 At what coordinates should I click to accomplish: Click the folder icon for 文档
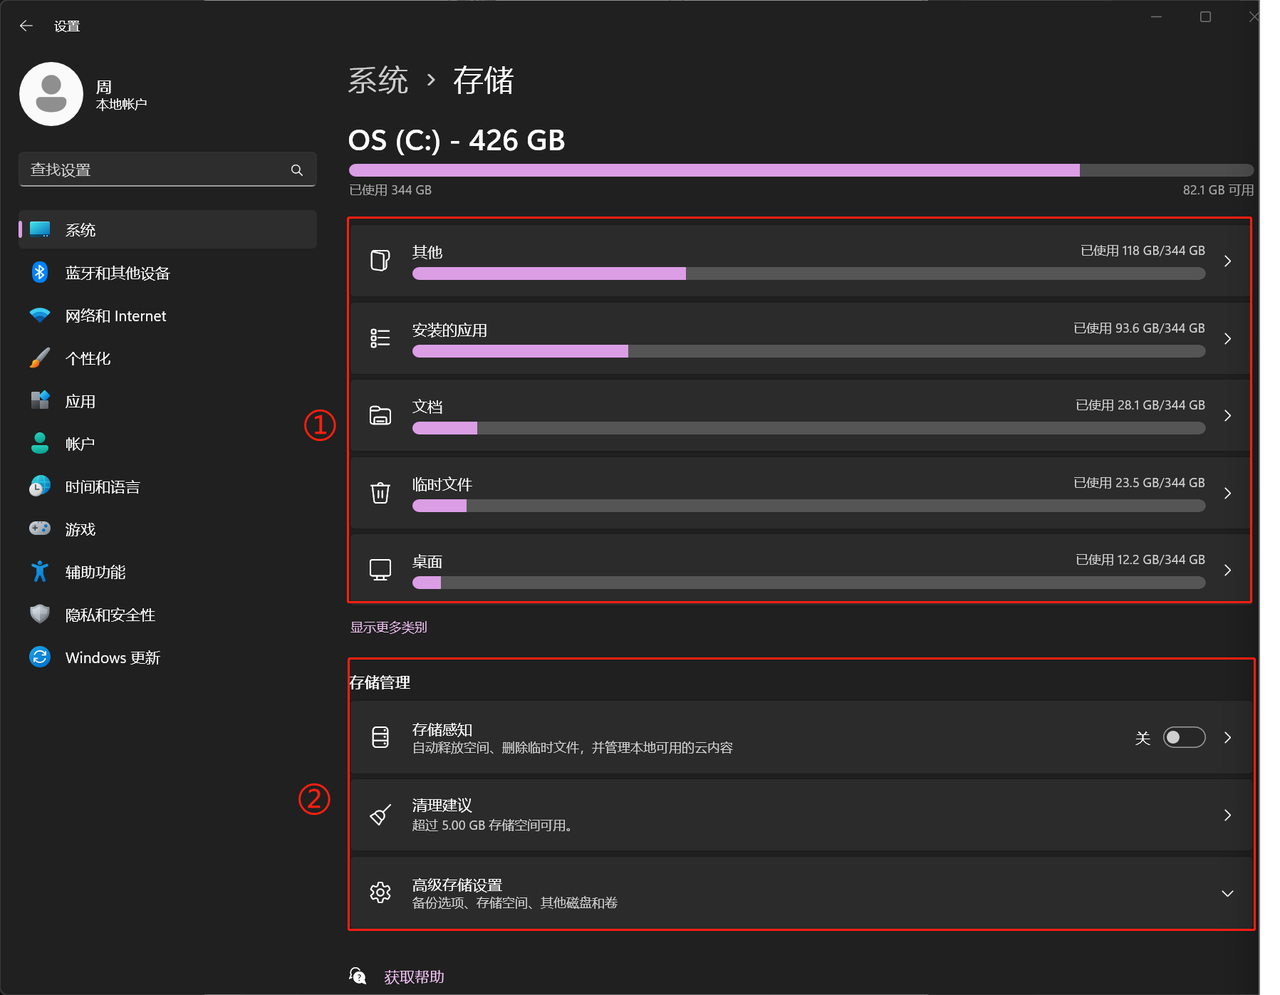pyautogui.click(x=380, y=415)
